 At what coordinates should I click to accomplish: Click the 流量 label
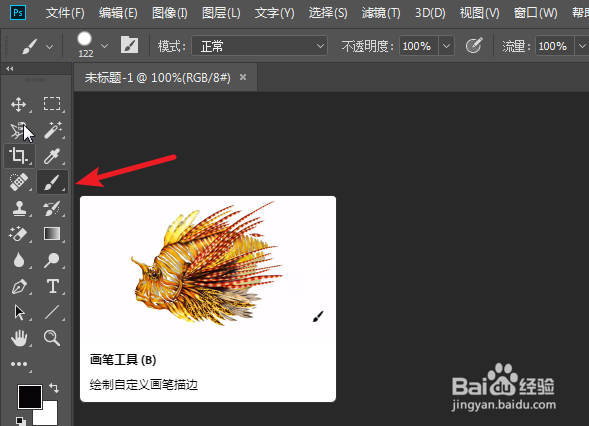pos(517,47)
